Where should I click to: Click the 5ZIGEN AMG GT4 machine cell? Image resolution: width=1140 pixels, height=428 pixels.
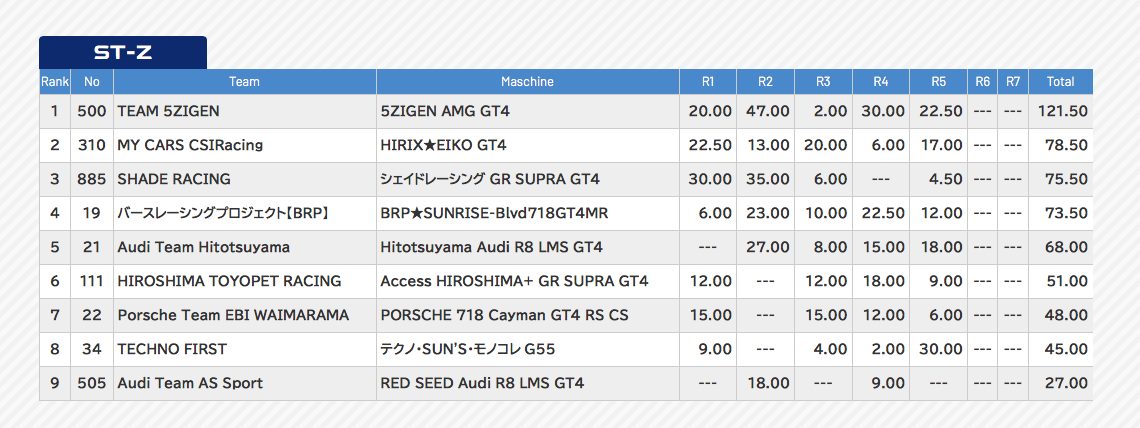[x=452, y=111]
